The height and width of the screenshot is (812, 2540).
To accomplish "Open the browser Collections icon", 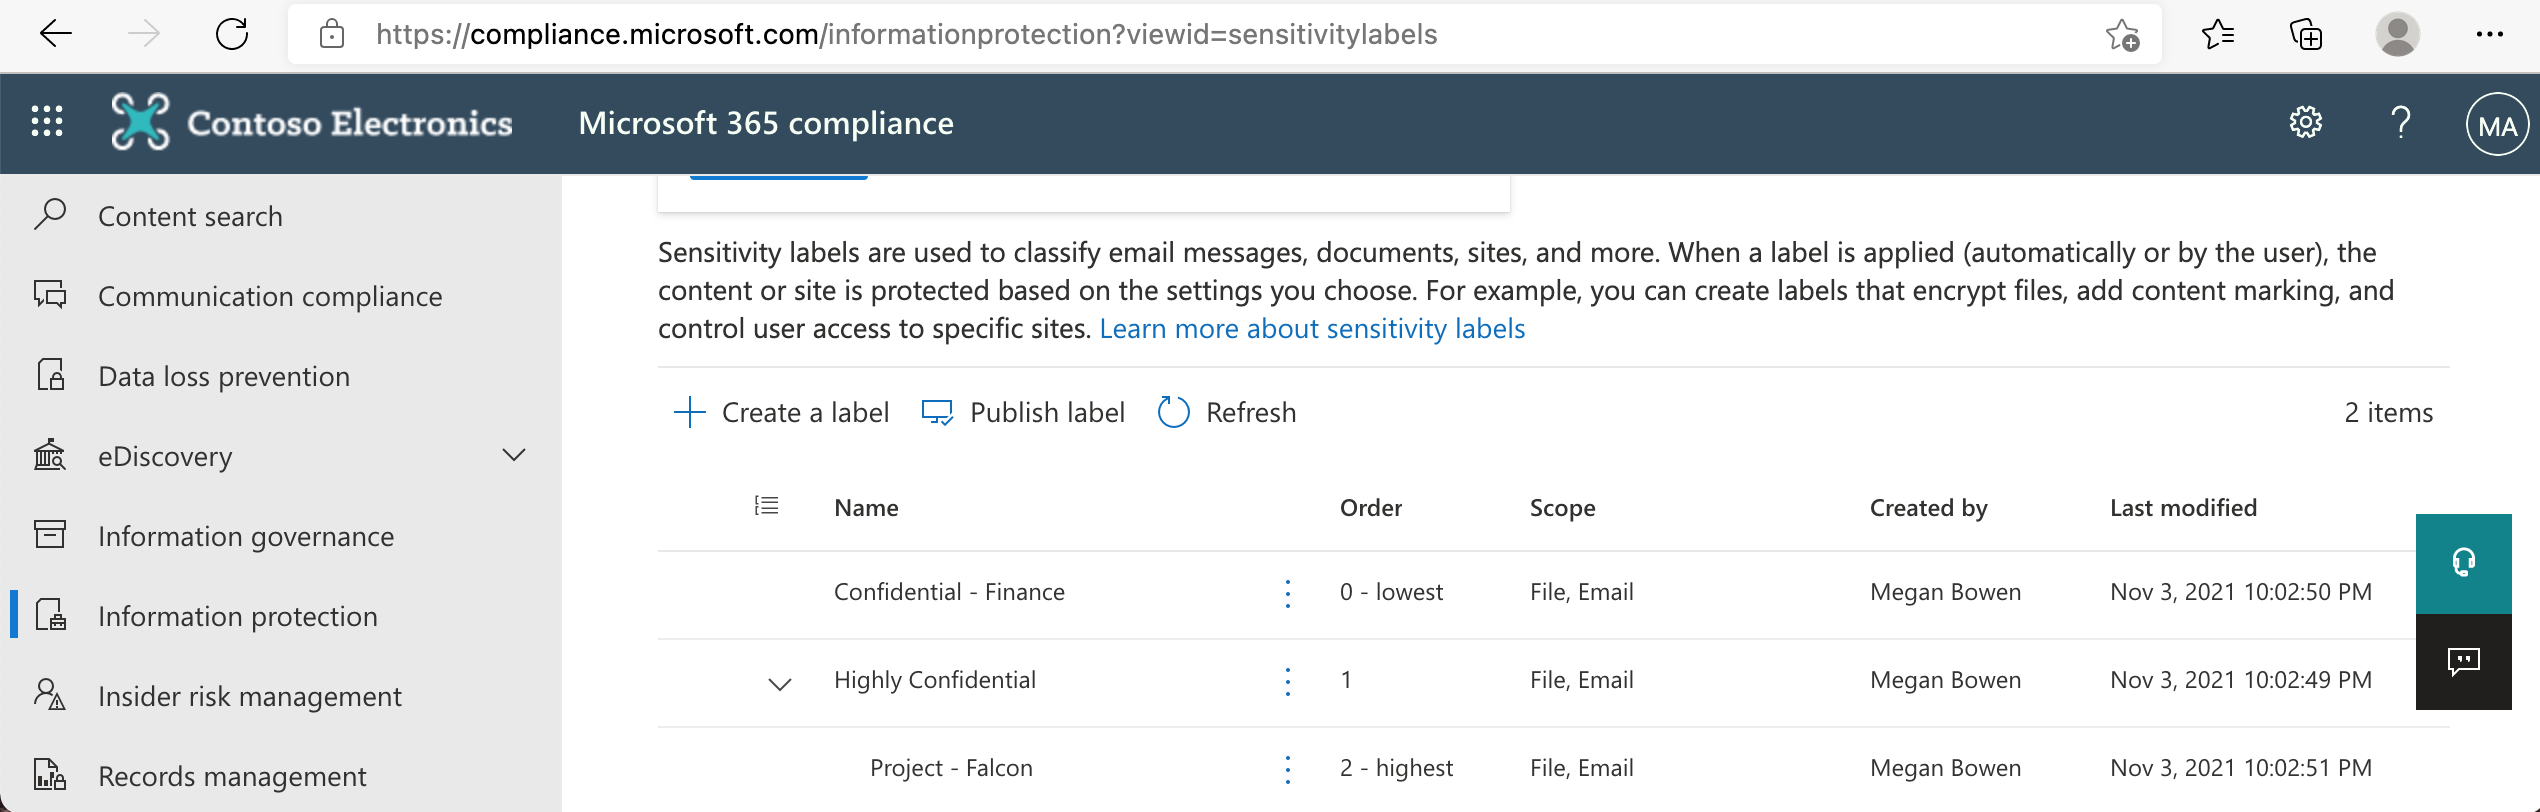I will 2306,35.
